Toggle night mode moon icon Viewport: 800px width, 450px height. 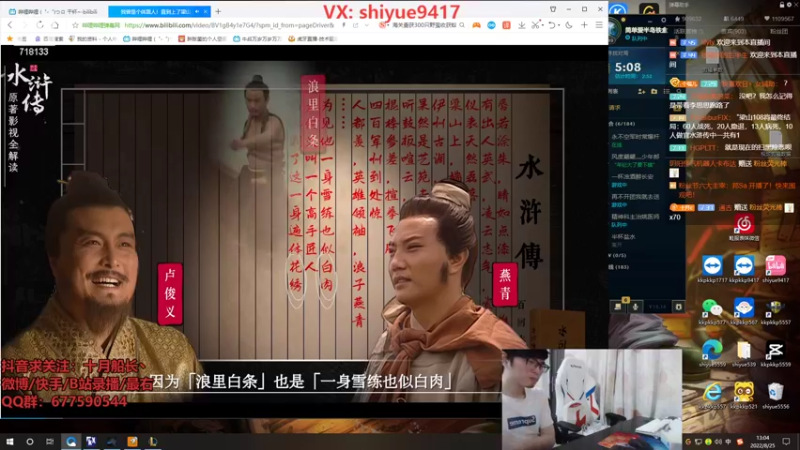click(x=569, y=25)
